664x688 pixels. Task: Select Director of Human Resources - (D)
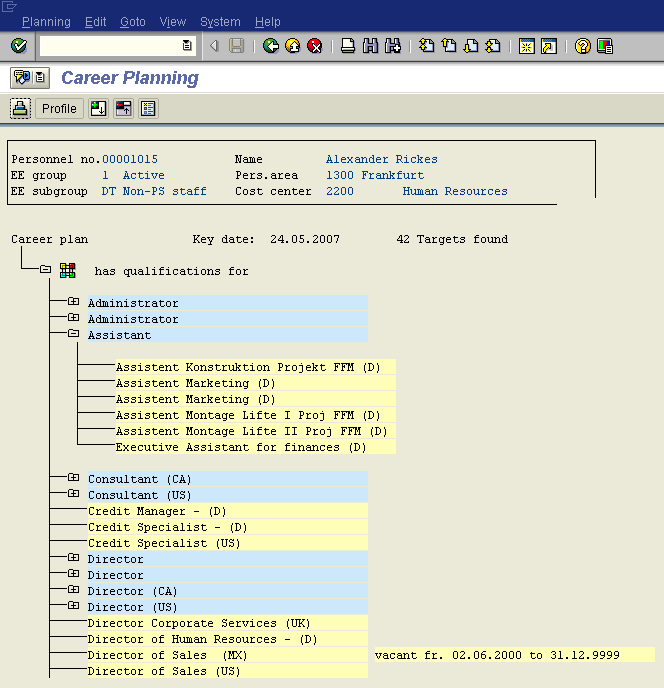point(227,639)
